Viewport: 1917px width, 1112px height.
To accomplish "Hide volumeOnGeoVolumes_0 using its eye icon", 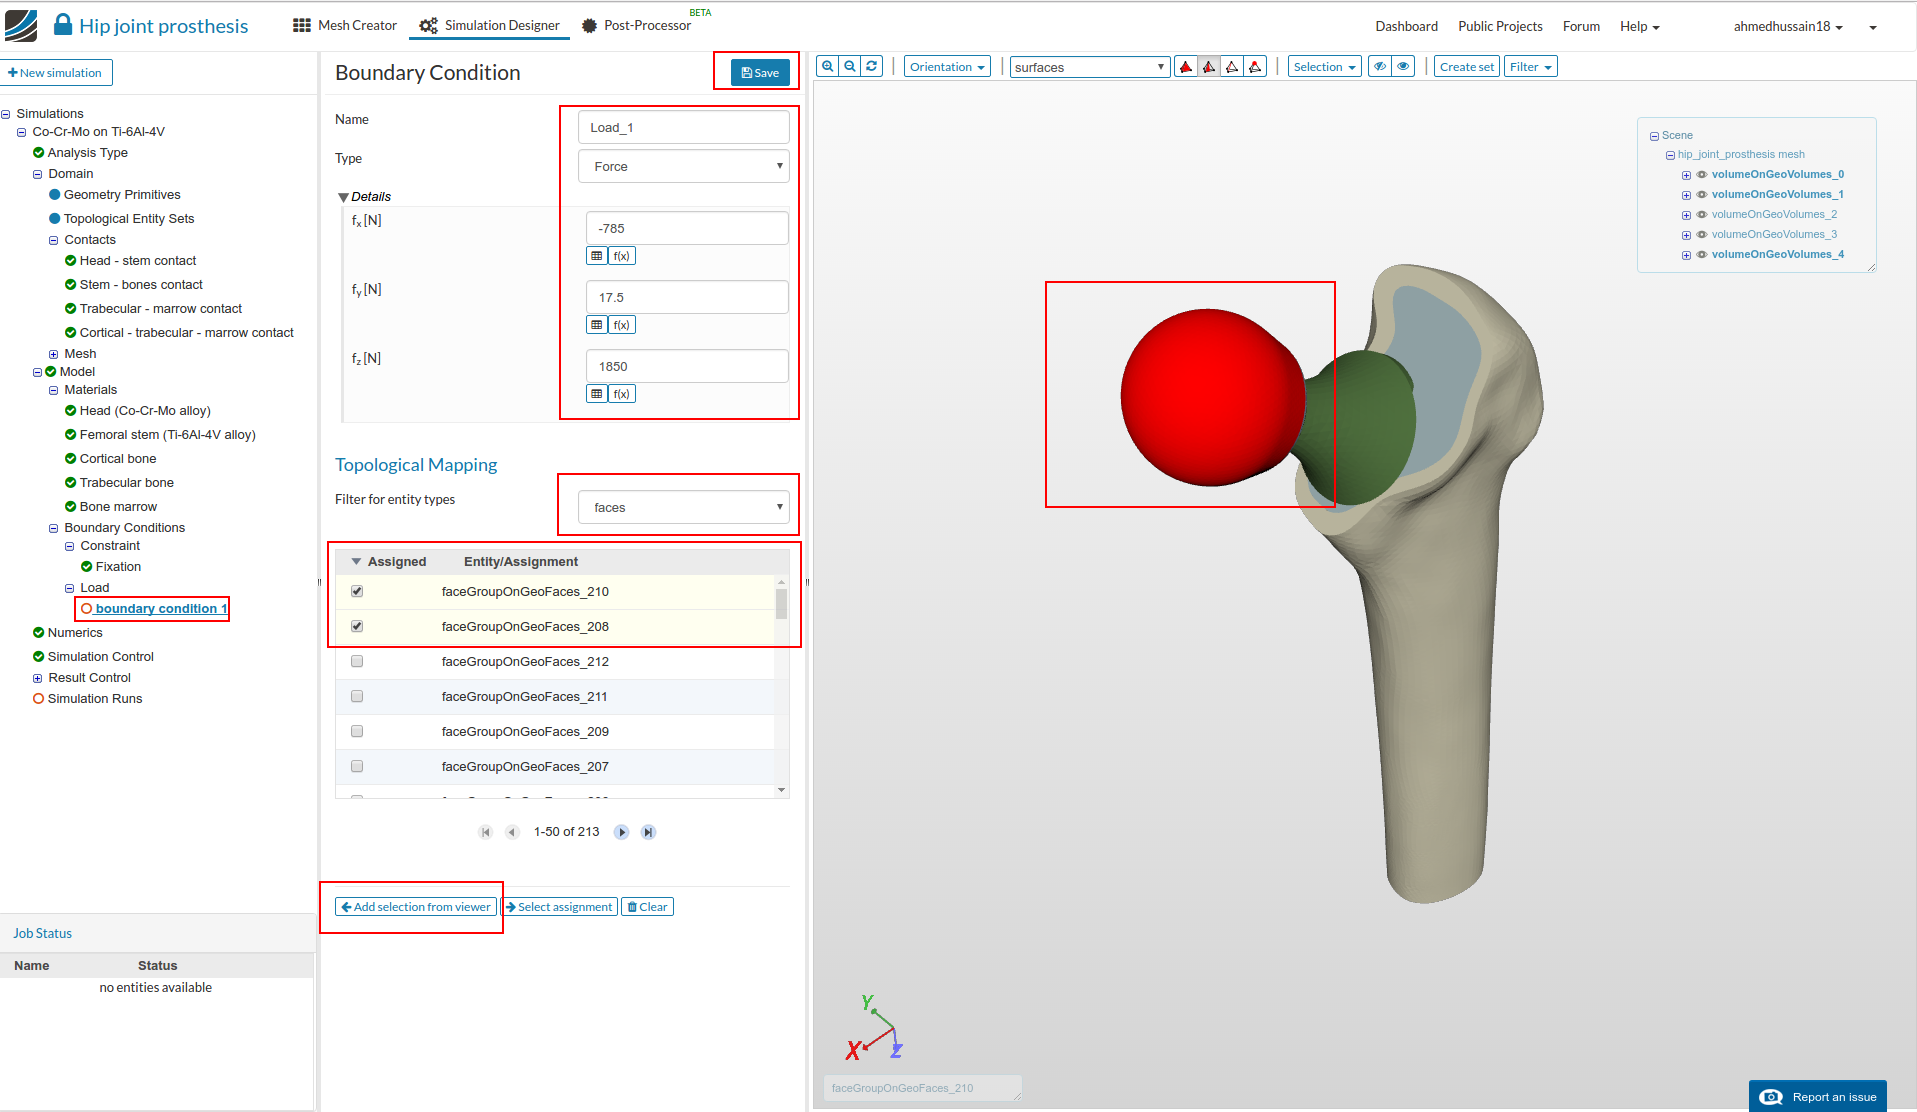I will [x=1702, y=175].
